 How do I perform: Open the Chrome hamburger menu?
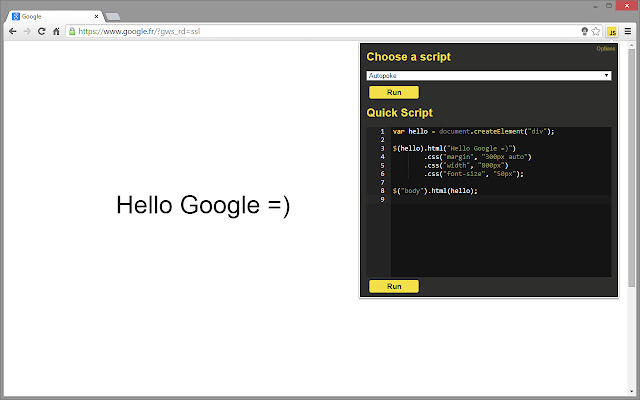[x=628, y=31]
